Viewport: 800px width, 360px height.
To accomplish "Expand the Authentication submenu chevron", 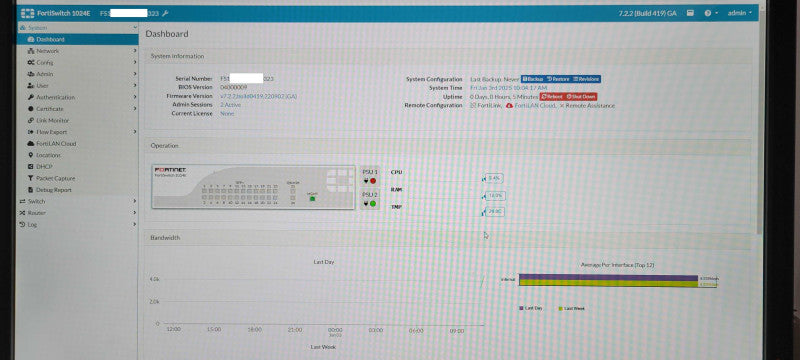I will point(135,97).
